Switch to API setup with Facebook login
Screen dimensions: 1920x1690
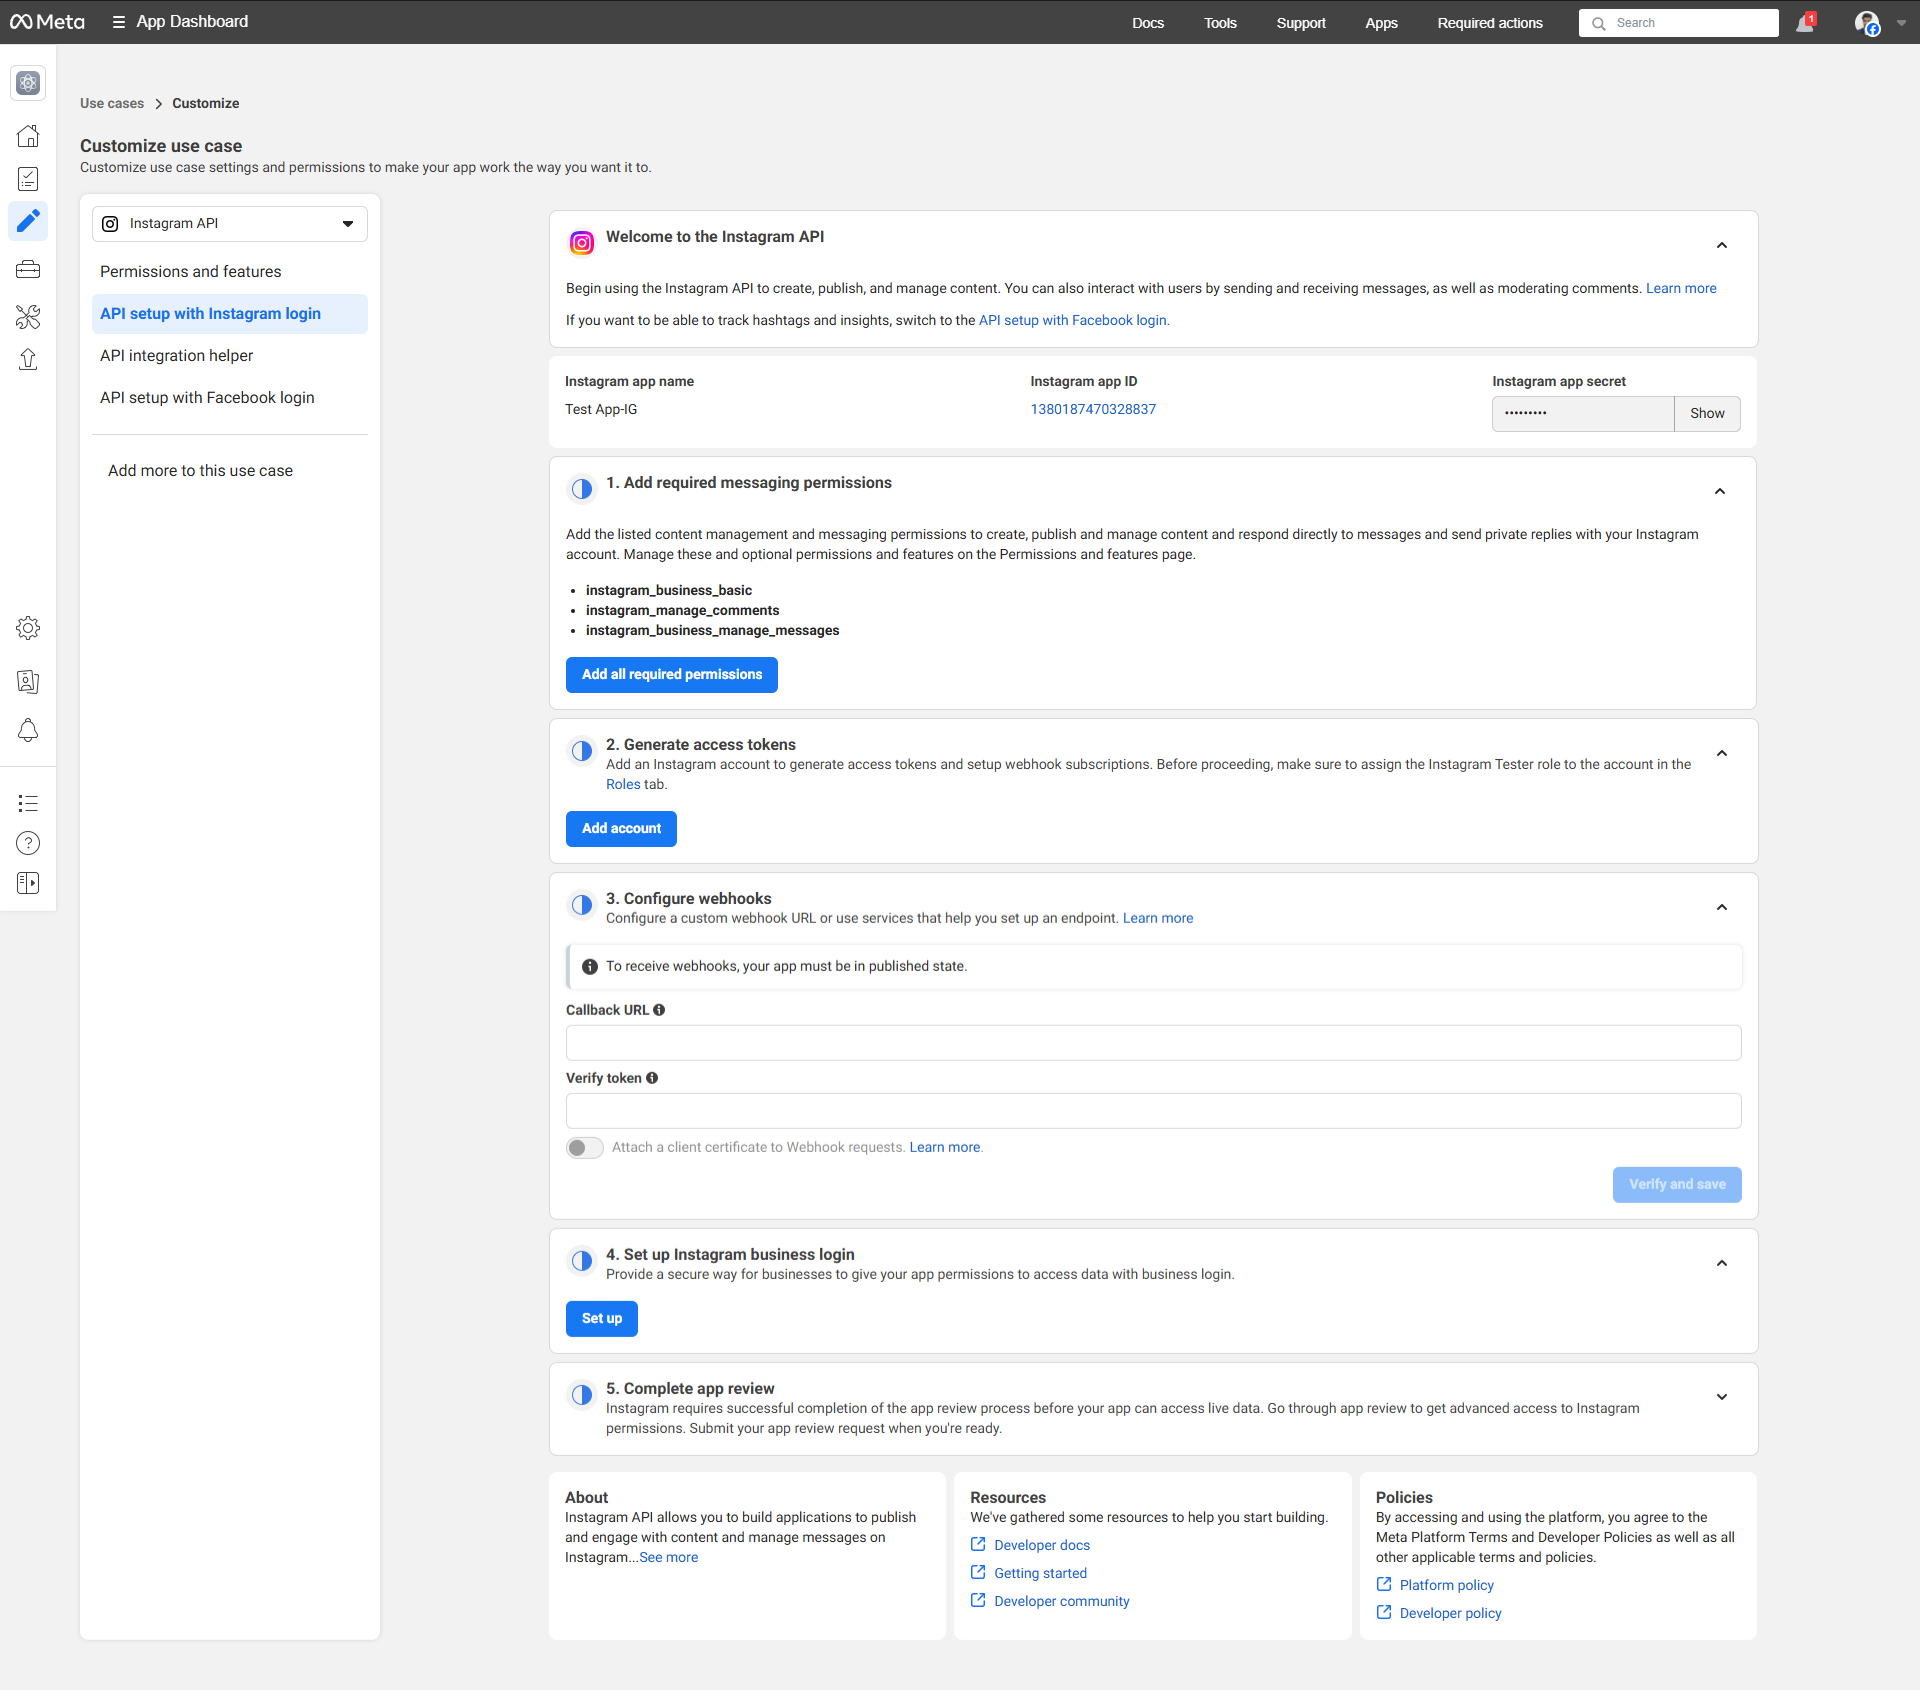click(207, 397)
